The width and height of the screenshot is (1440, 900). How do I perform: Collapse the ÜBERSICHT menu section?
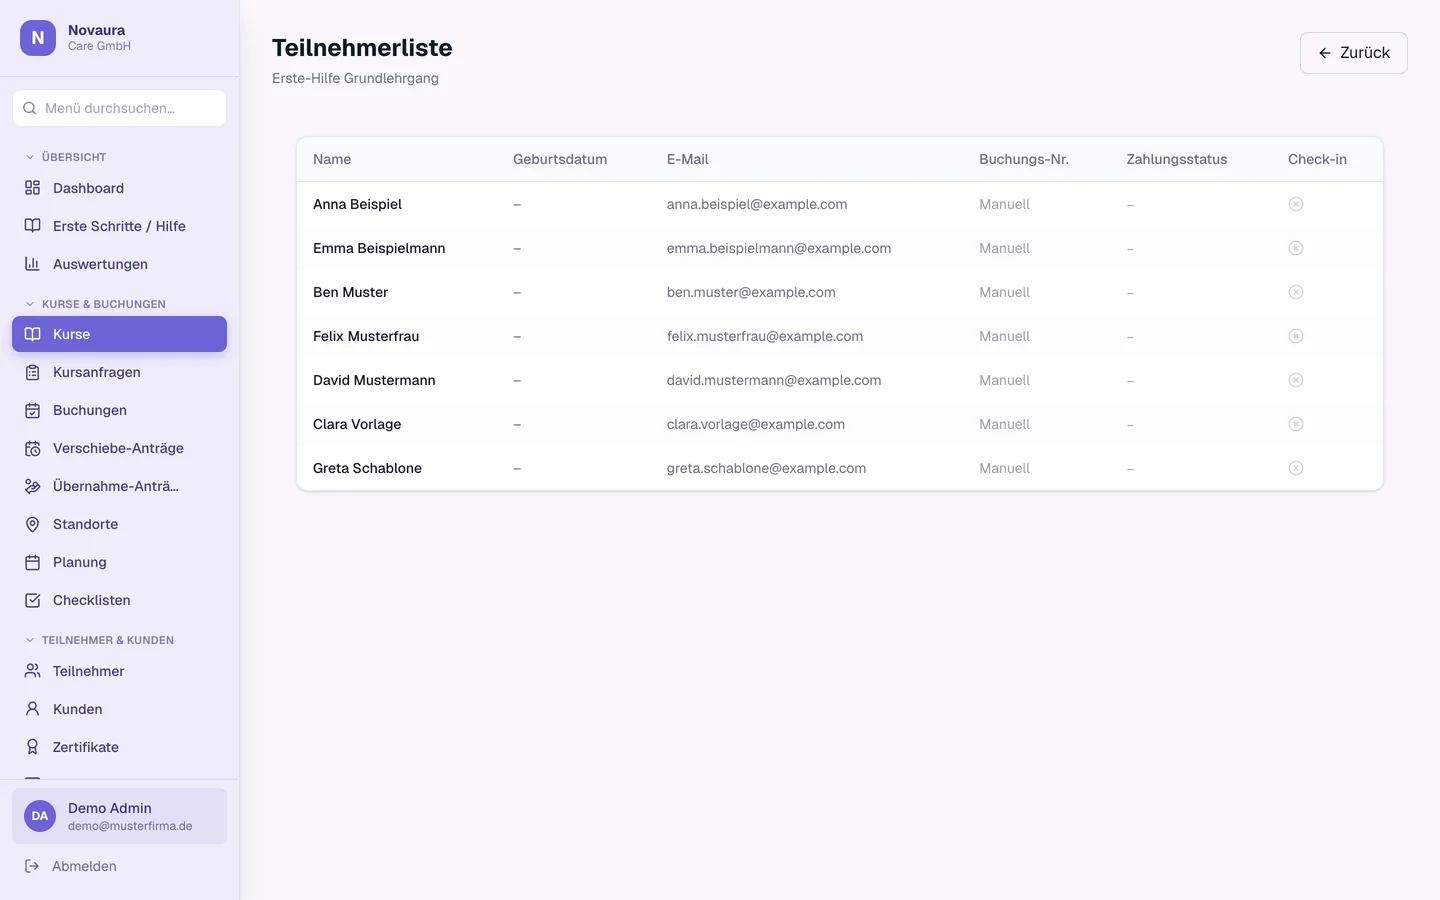[x=66, y=157]
